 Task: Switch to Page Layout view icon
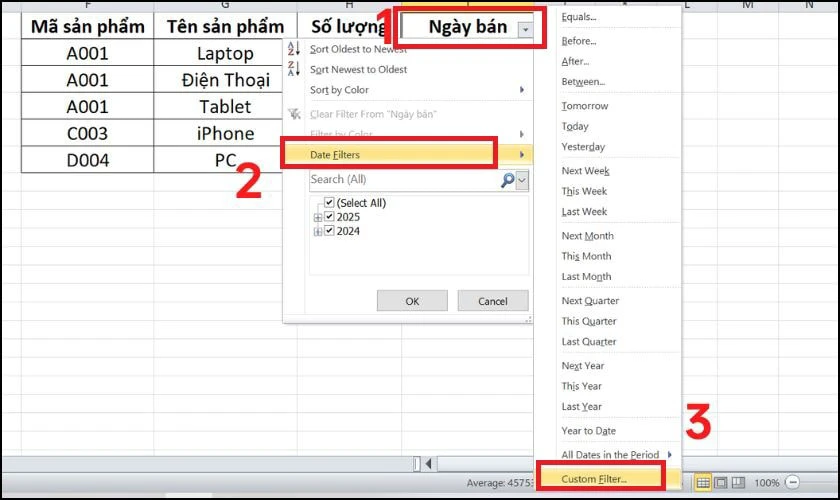click(721, 483)
